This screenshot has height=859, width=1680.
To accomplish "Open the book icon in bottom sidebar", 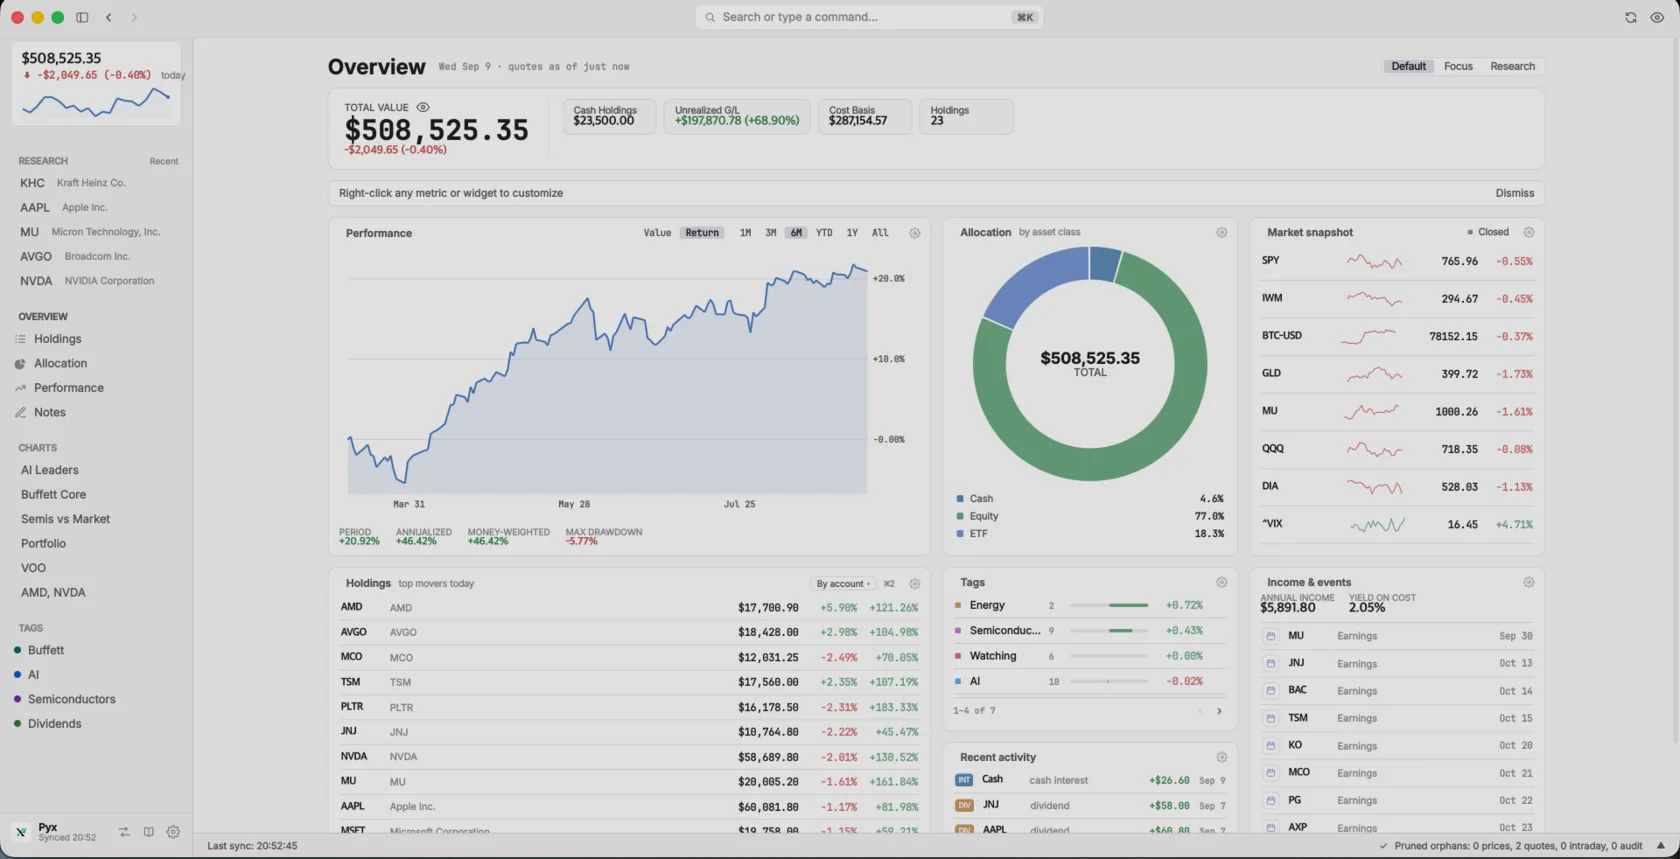I will pos(149,832).
